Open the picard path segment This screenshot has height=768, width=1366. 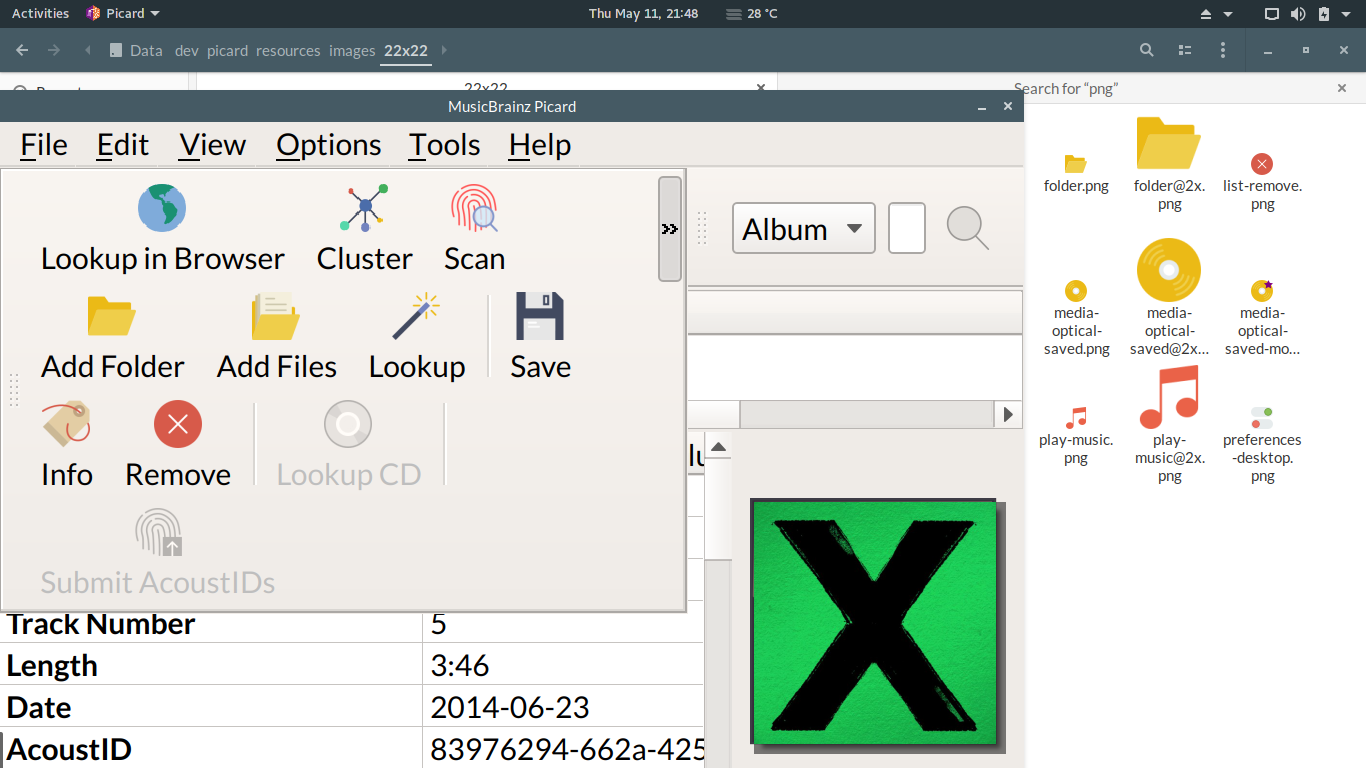click(x=228, y=51)
